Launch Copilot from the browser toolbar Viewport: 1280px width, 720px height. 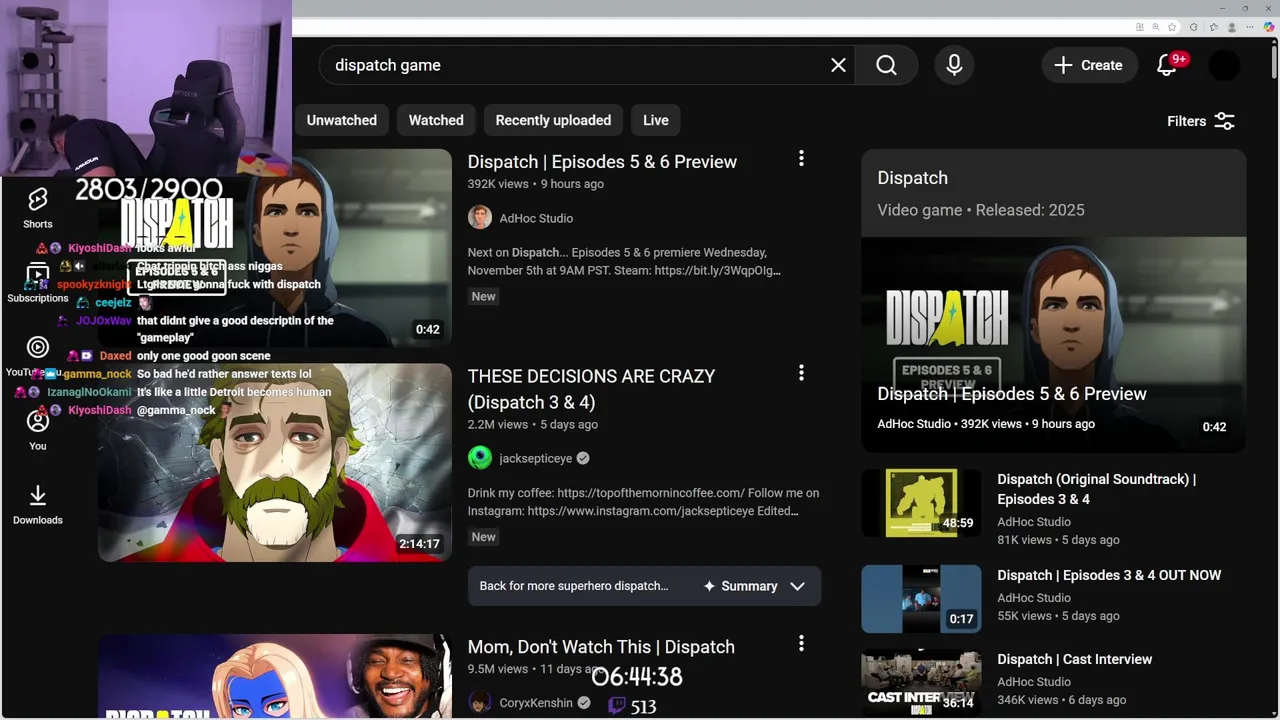(x=1269, y=27)
